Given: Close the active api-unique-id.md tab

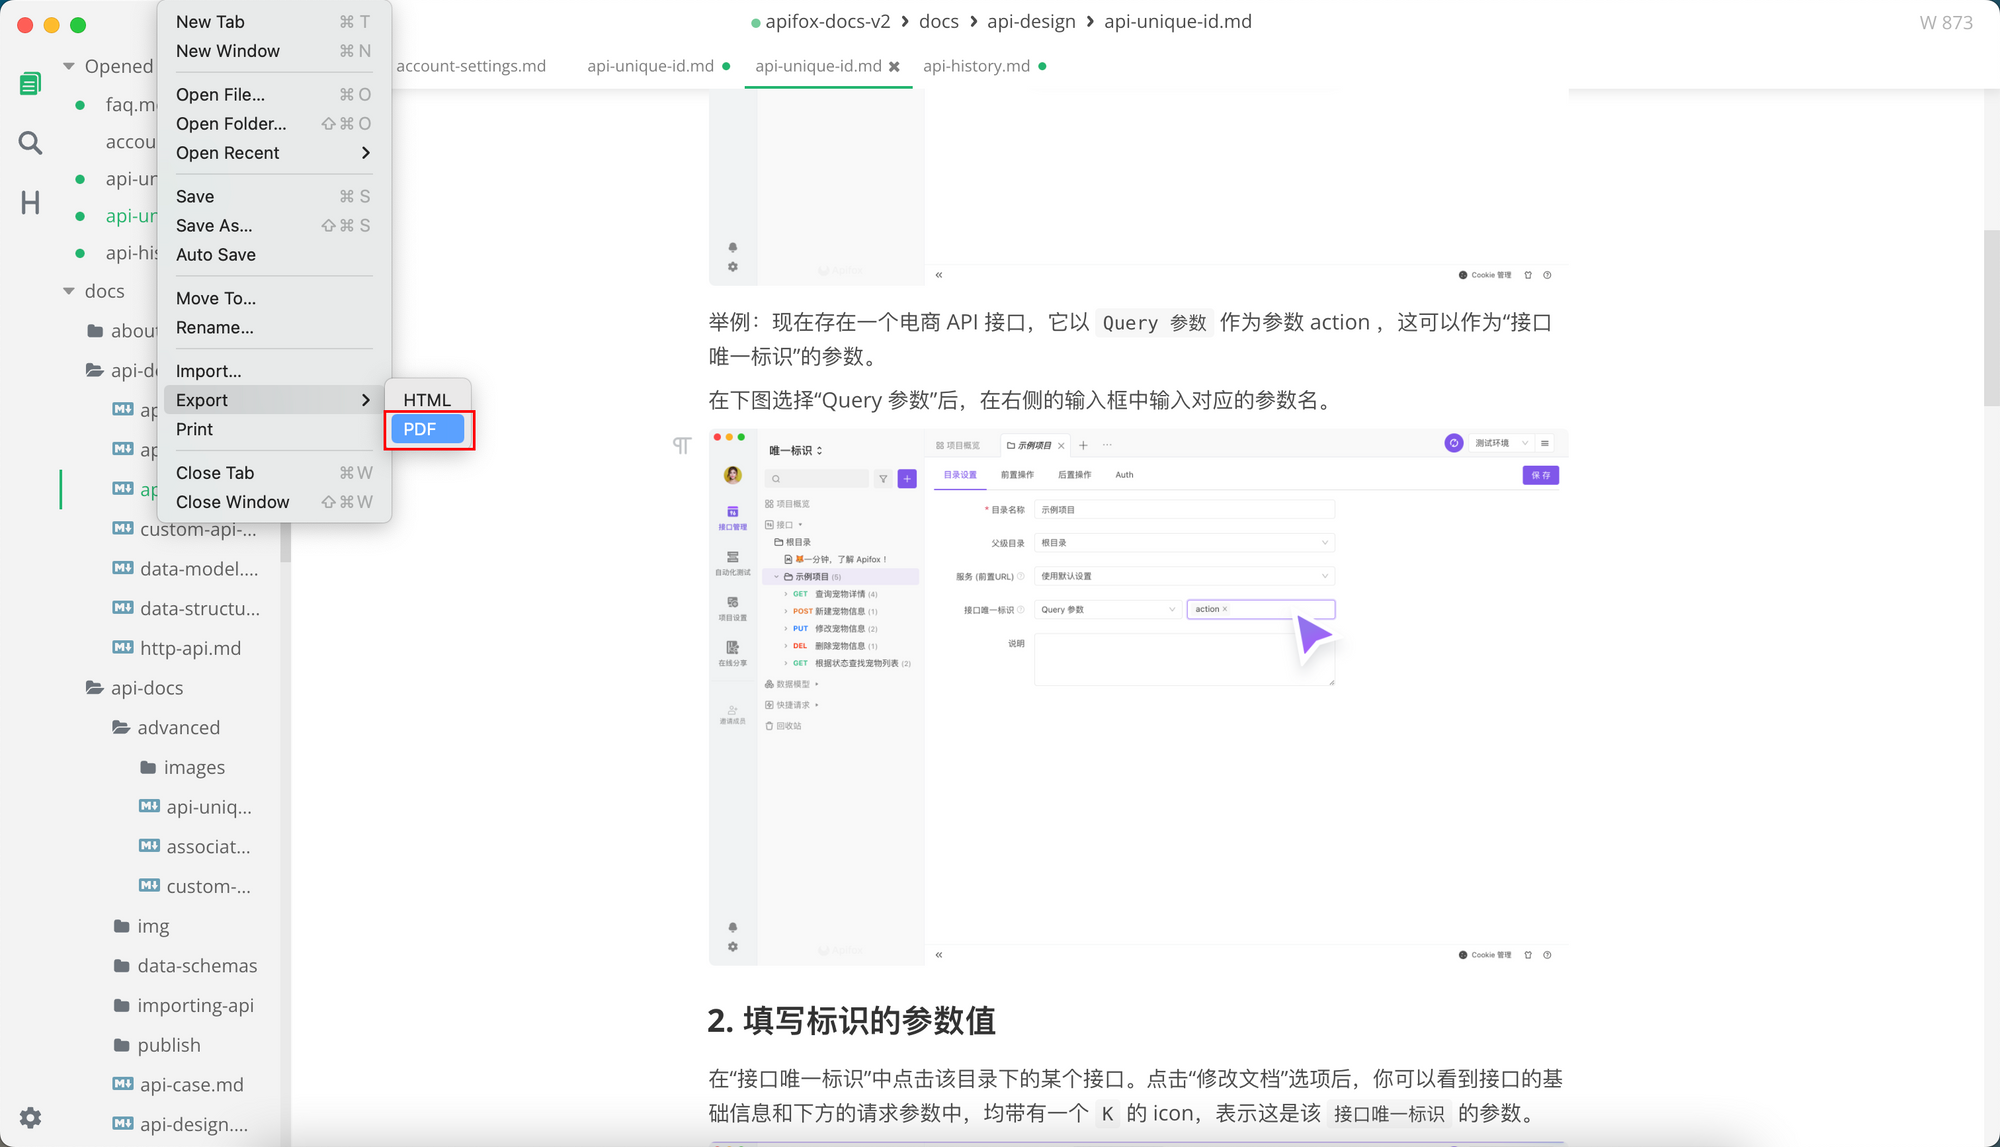Looking at the screenshot, I should click(x=893, y=66).
